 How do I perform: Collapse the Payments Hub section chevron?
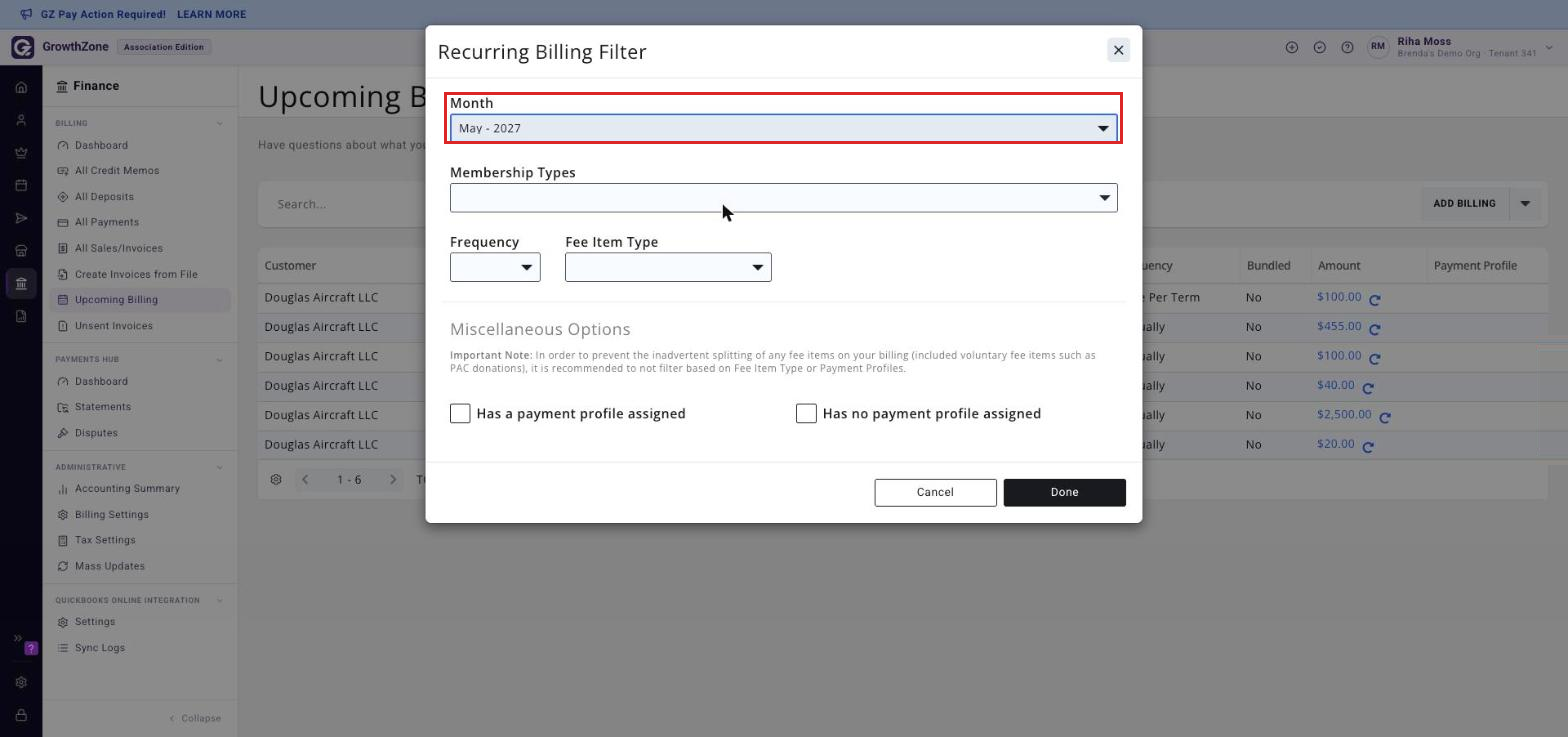(220, 360)
